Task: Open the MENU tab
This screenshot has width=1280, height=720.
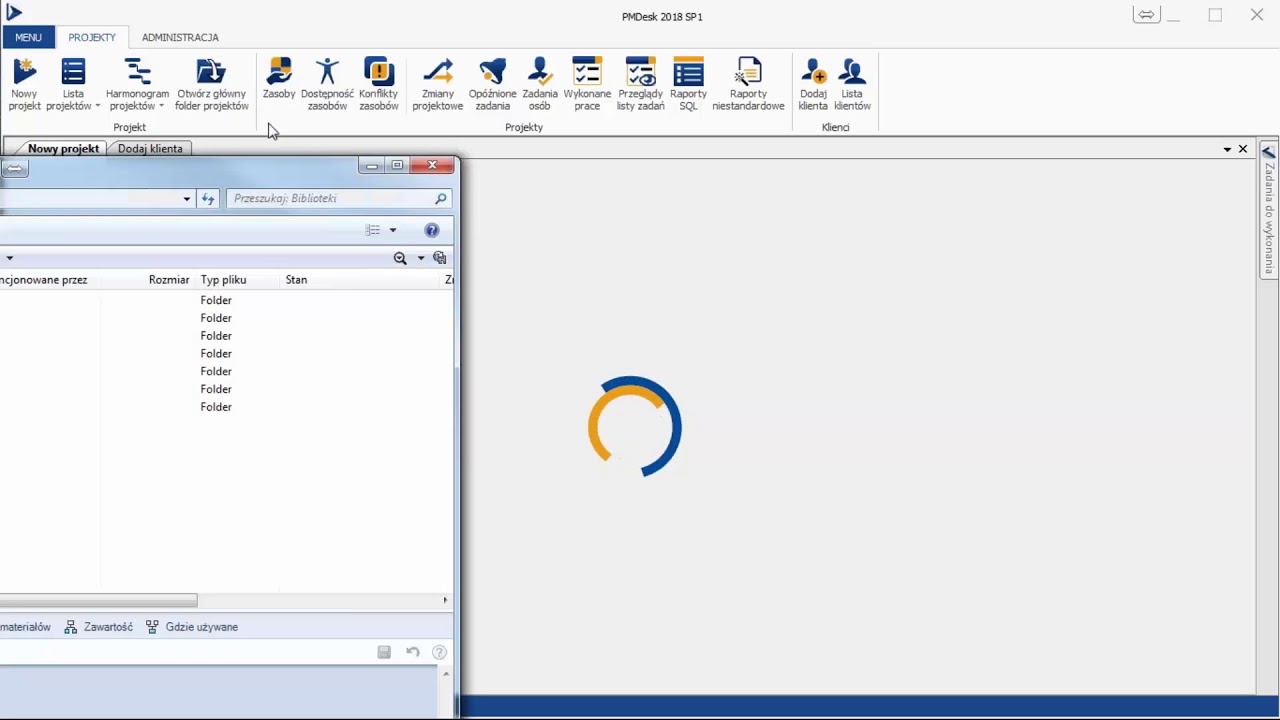Action: tap(28, 37)
